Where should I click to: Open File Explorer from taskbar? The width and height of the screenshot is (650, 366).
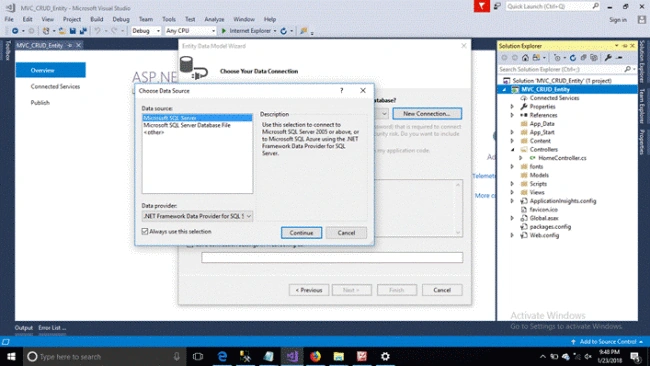(x=339, y=356)
